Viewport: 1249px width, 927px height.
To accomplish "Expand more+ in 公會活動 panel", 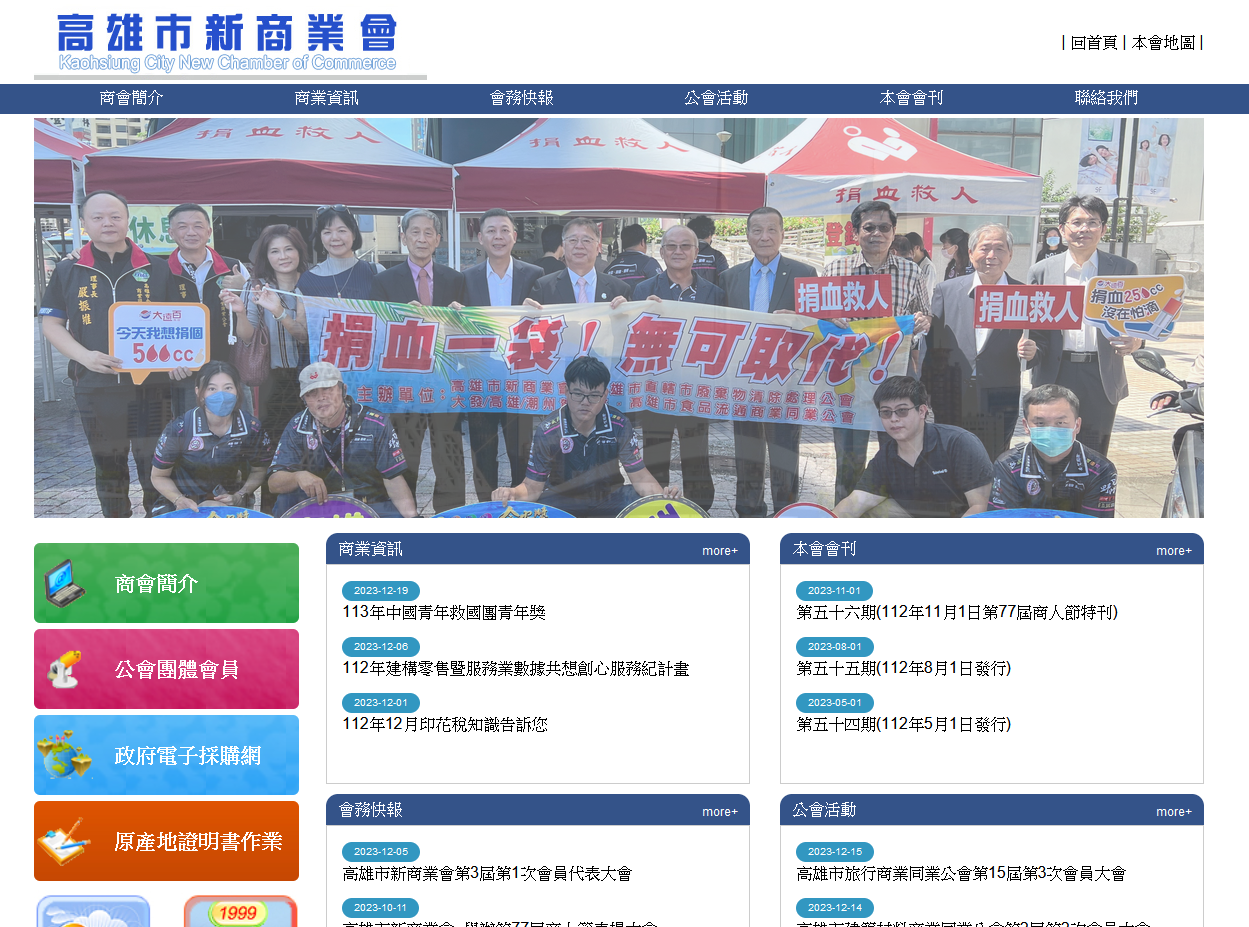I will pos(1173,811).
